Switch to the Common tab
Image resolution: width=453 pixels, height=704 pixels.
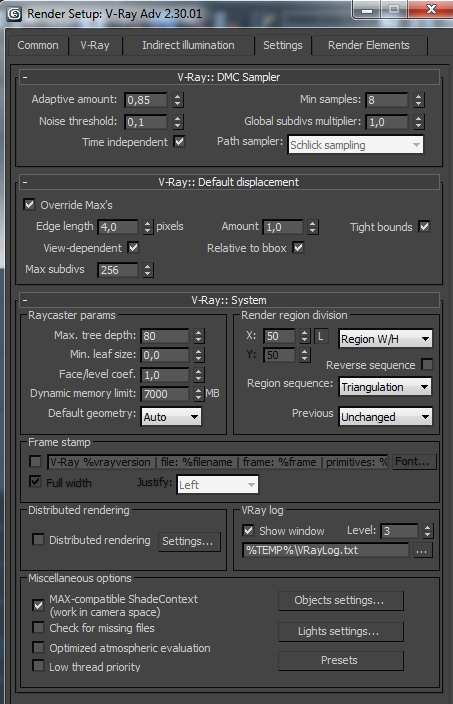(x=38, y=45)
